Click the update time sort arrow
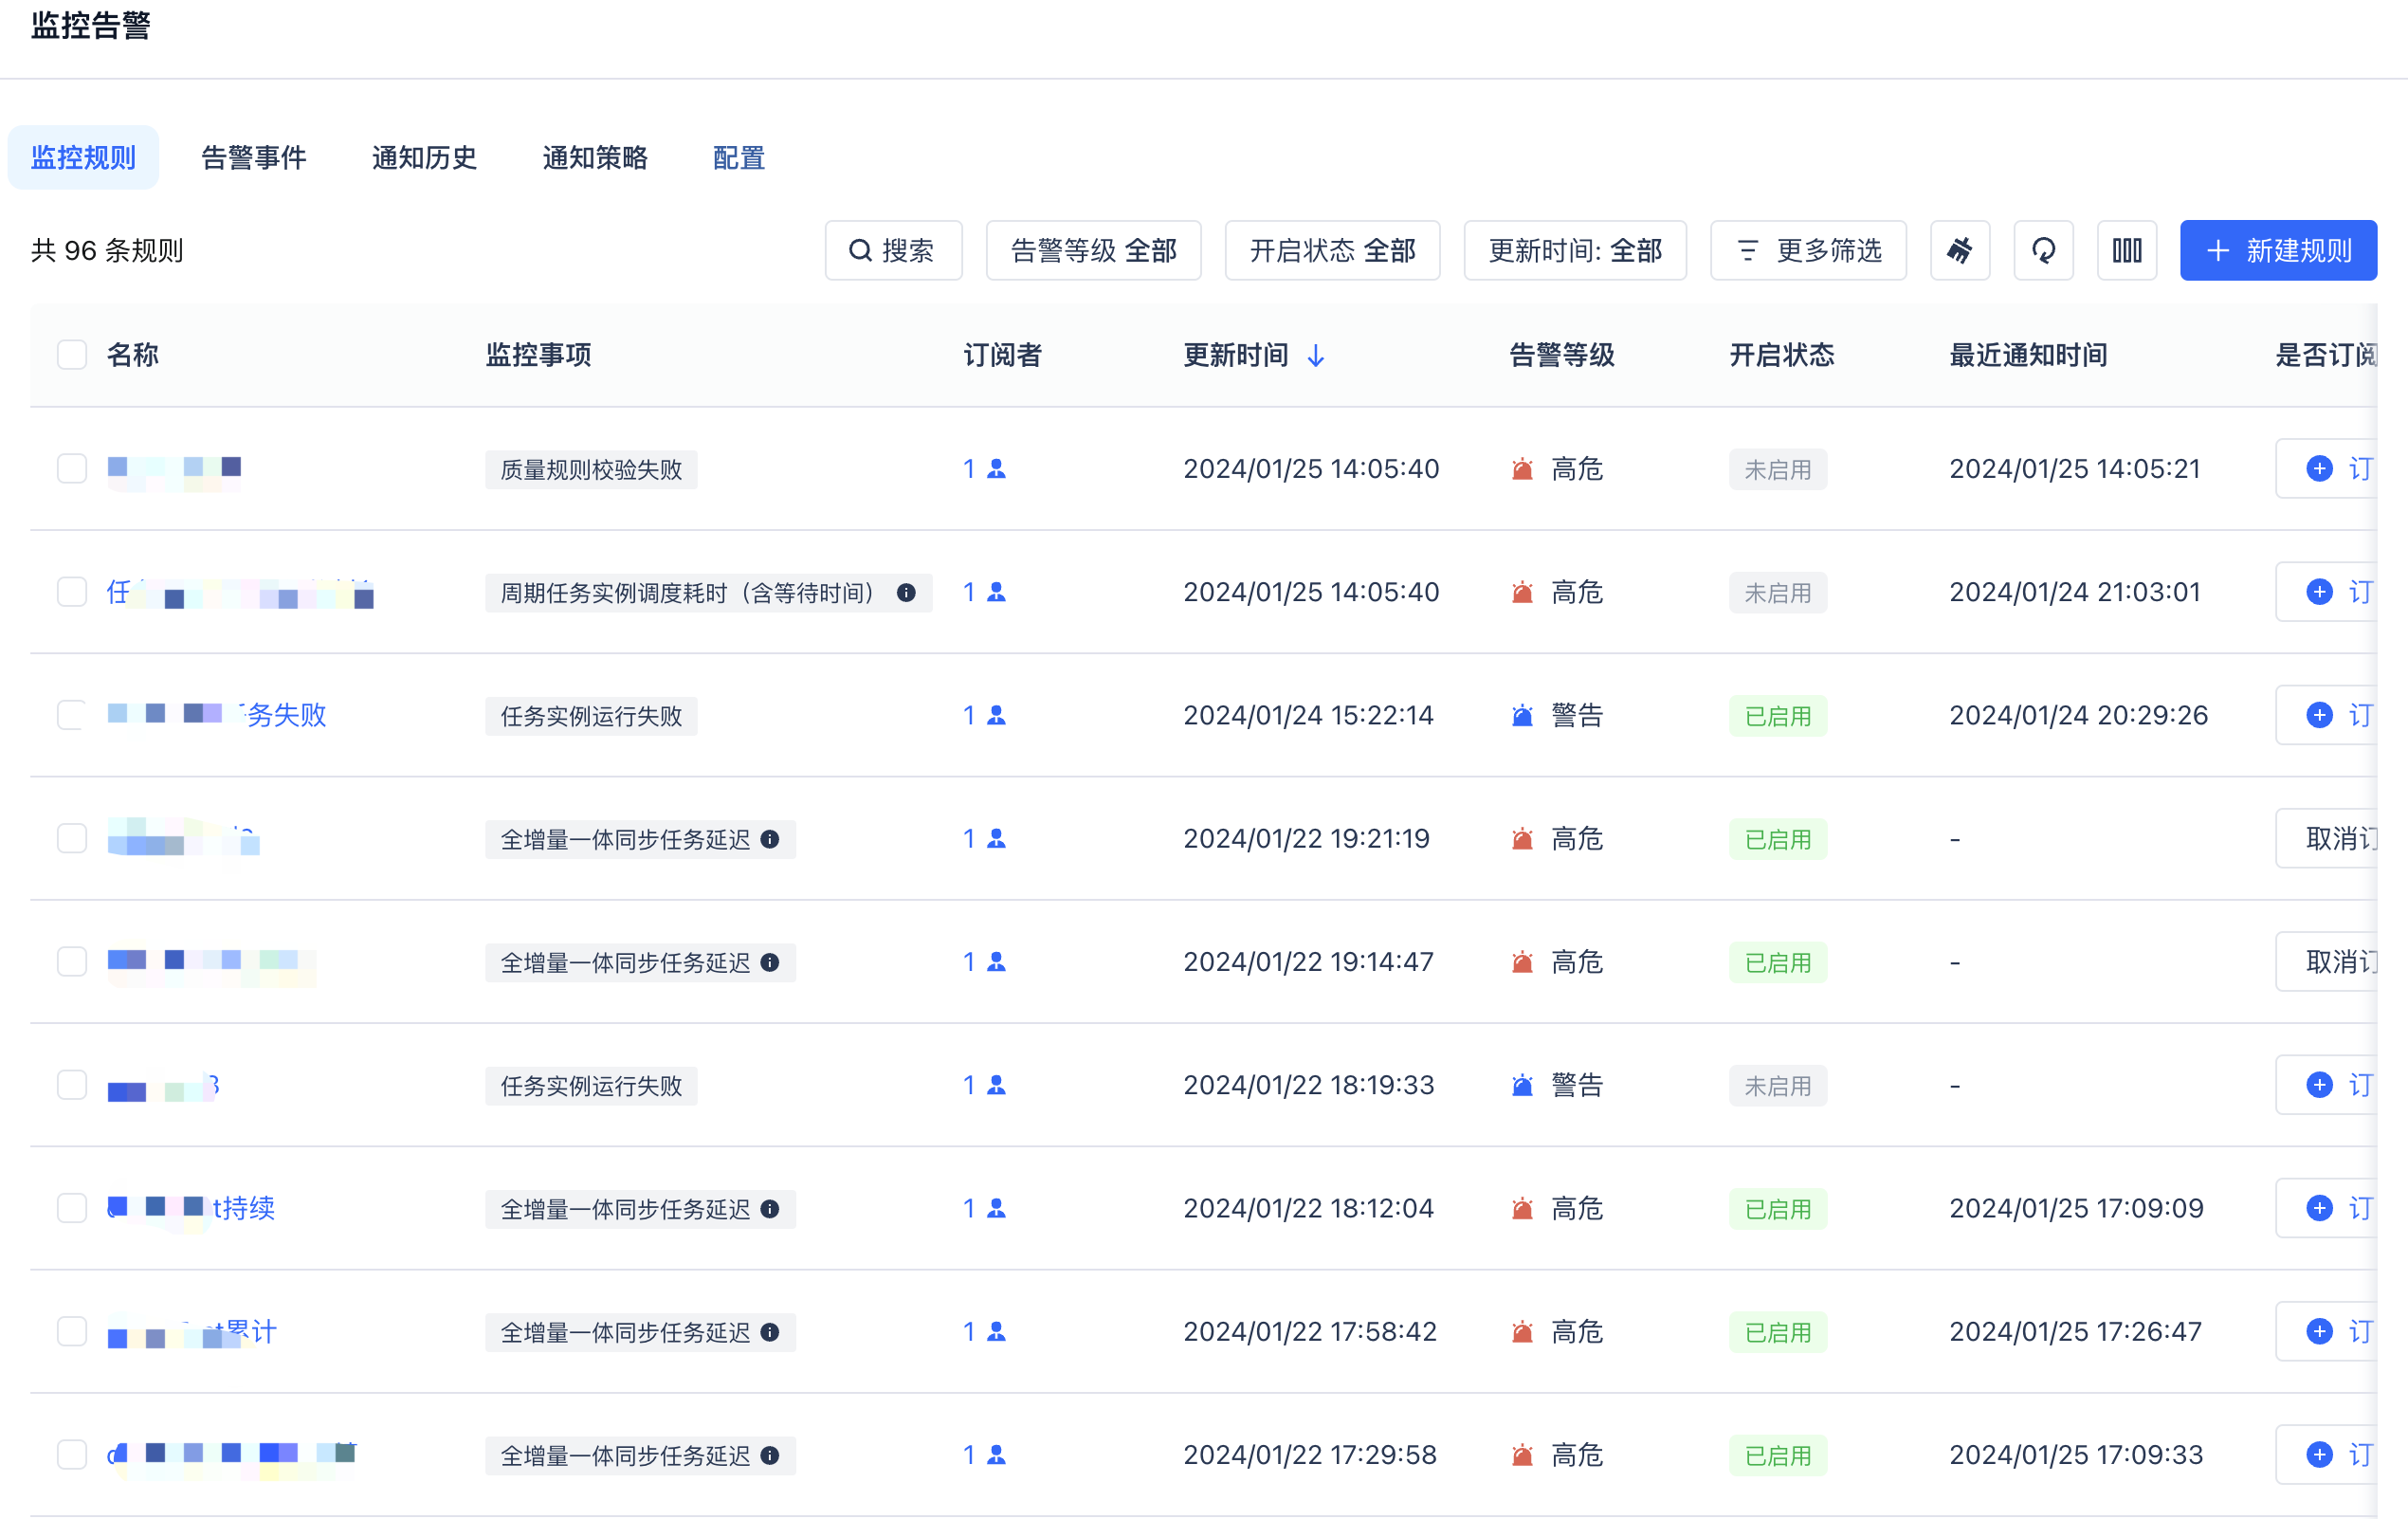 1316,356
